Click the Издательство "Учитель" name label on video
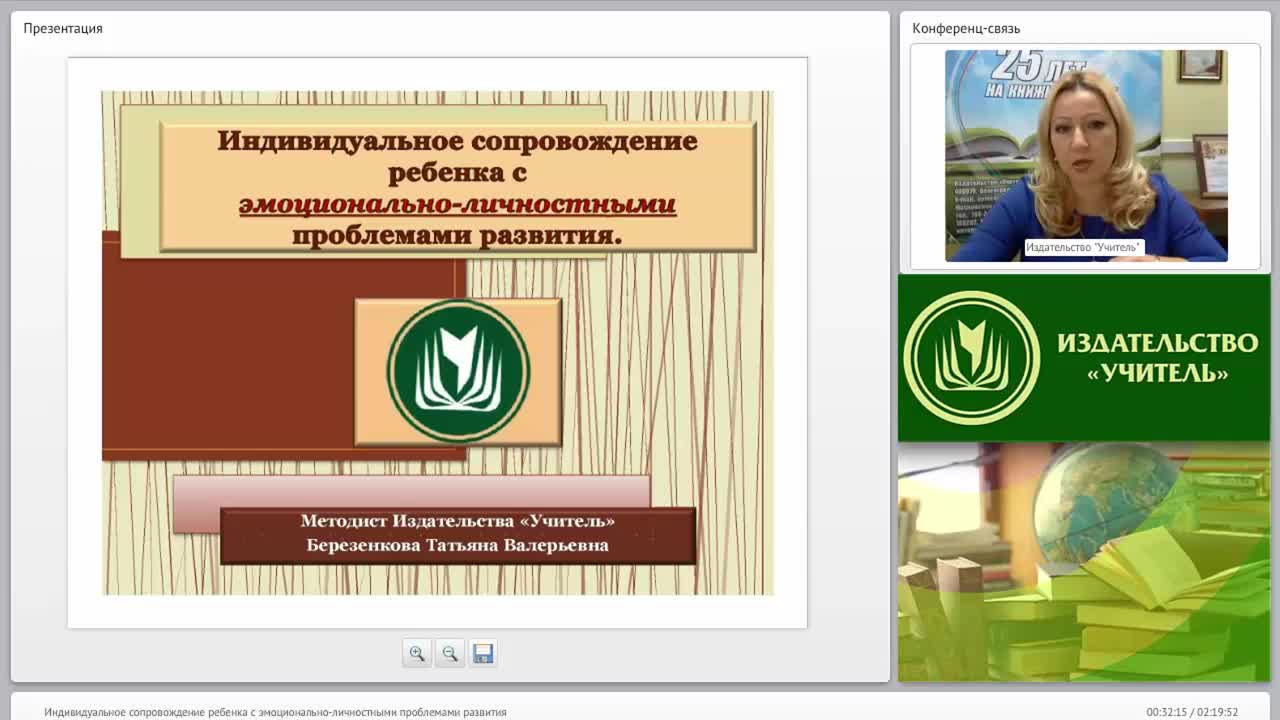This screenshot has height=720, width=1280. [1083, 247]
